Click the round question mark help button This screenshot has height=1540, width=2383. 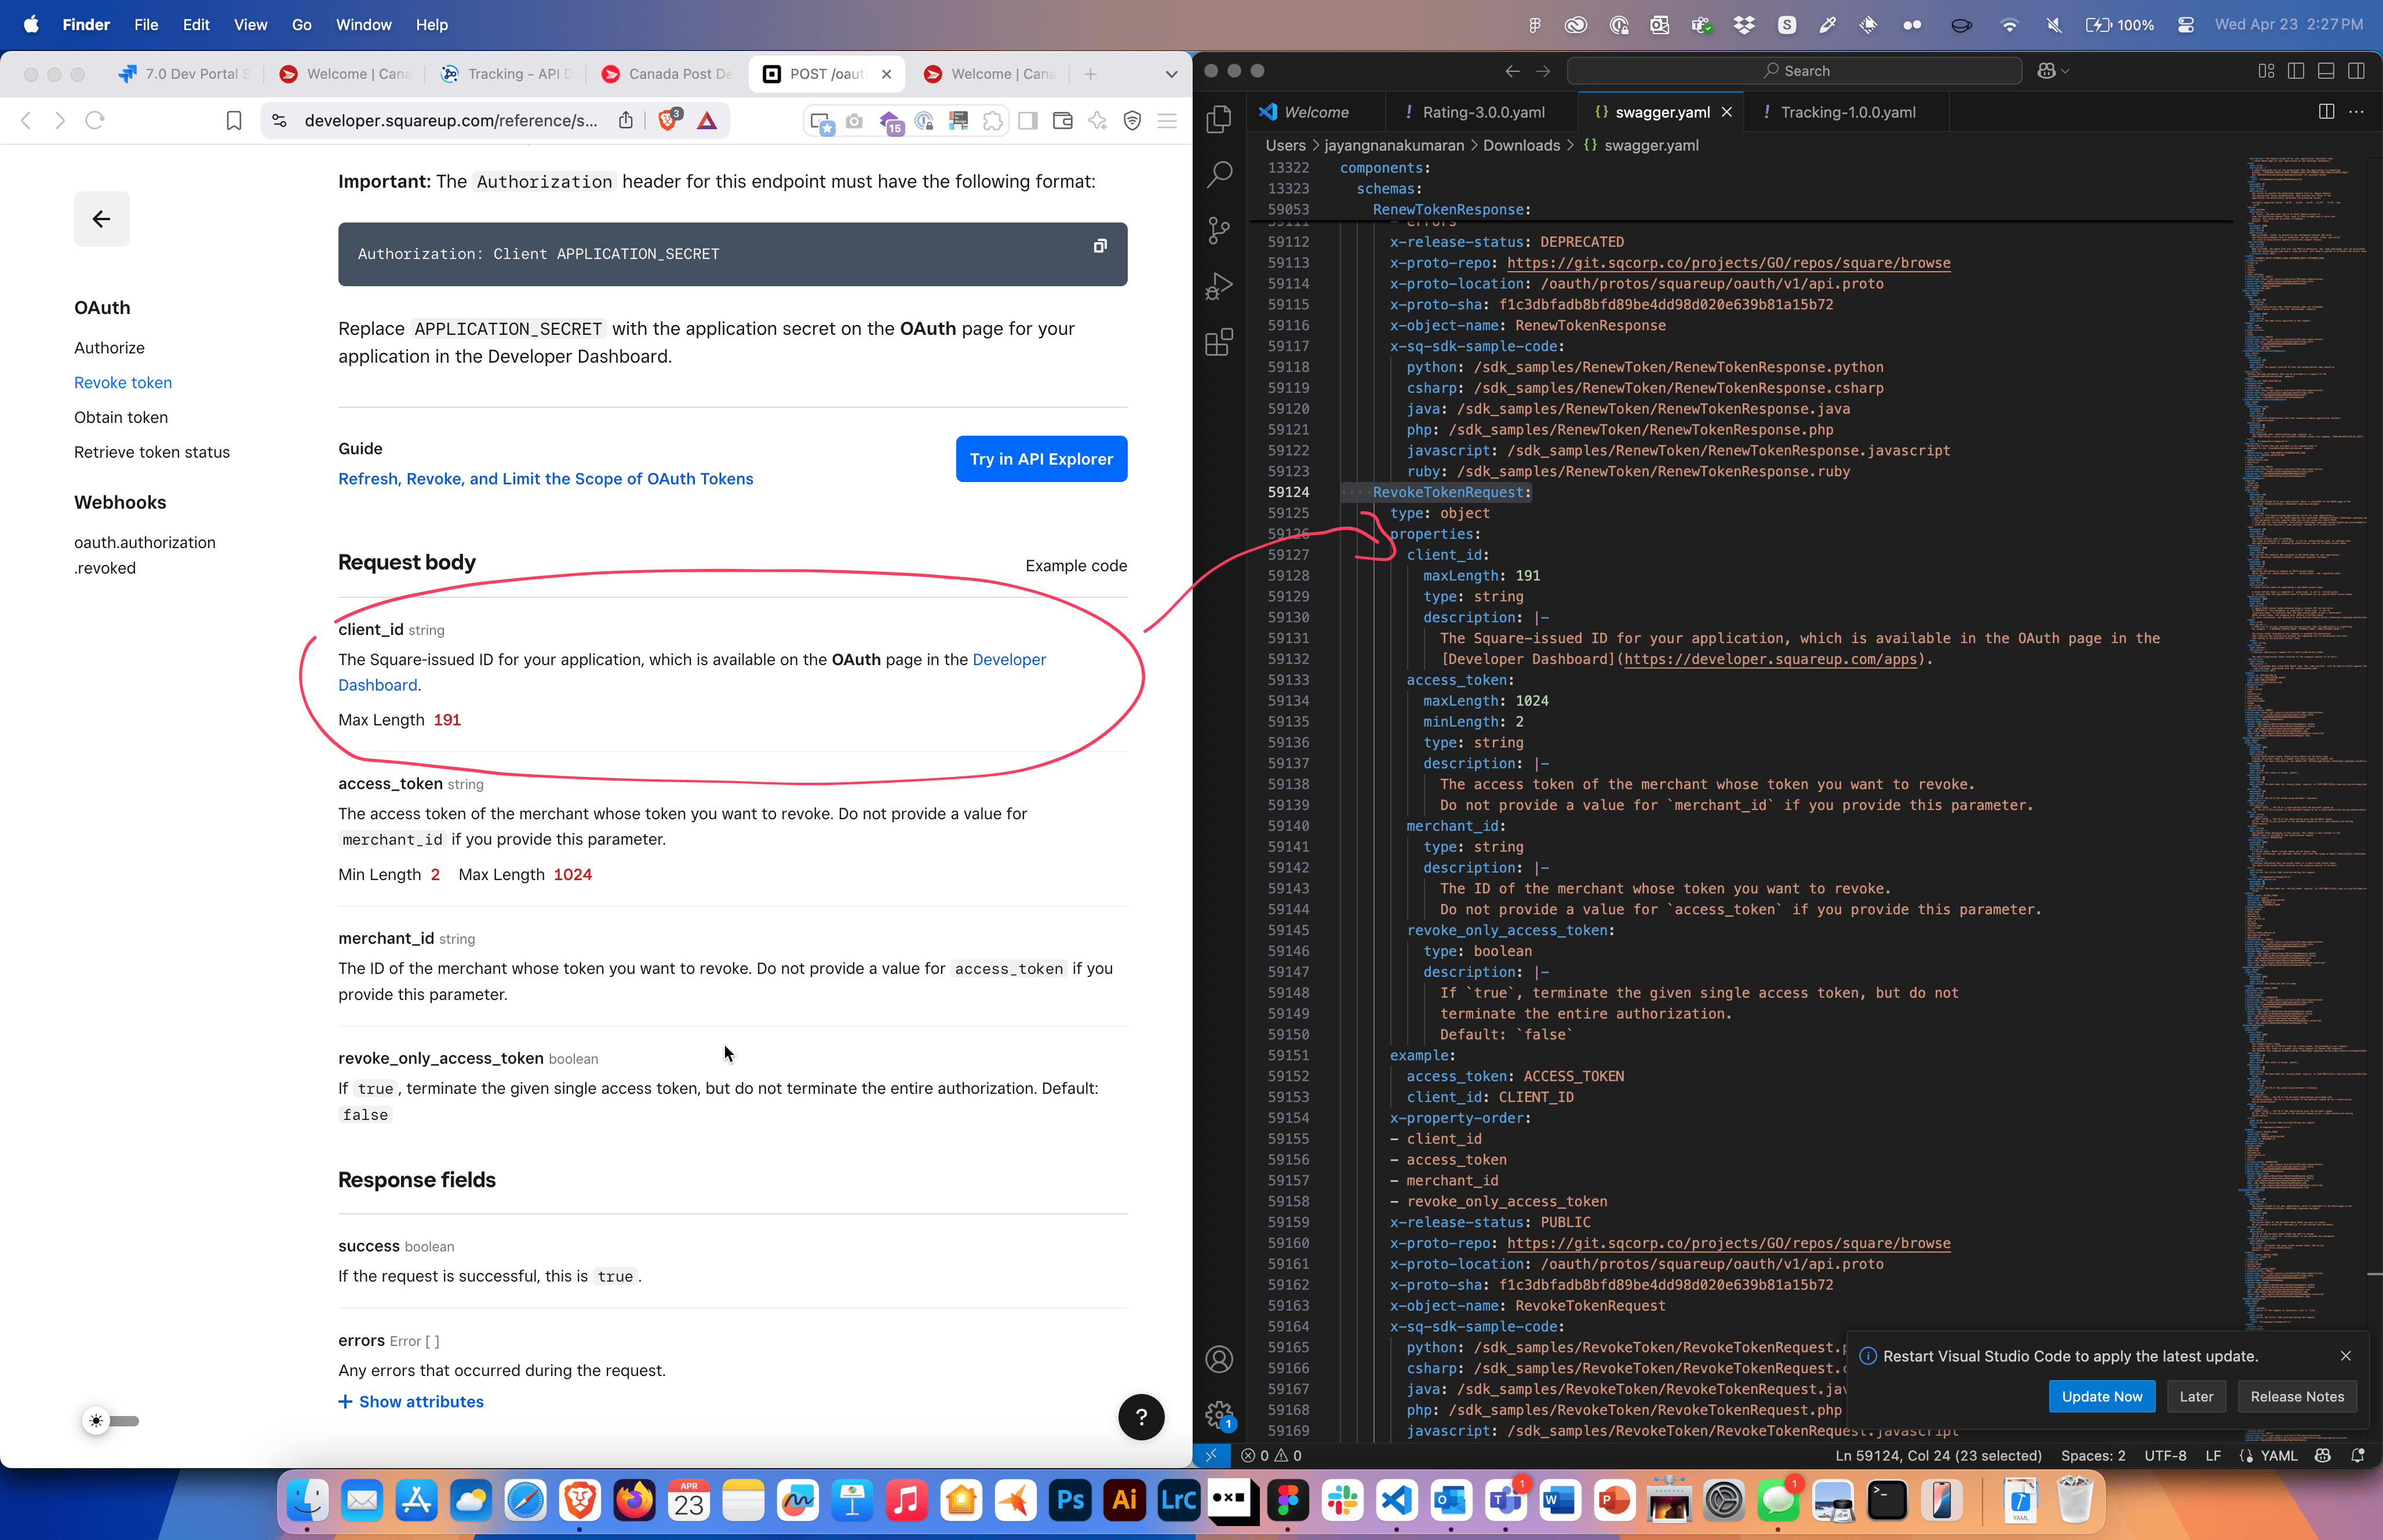coord(1141,1417)
